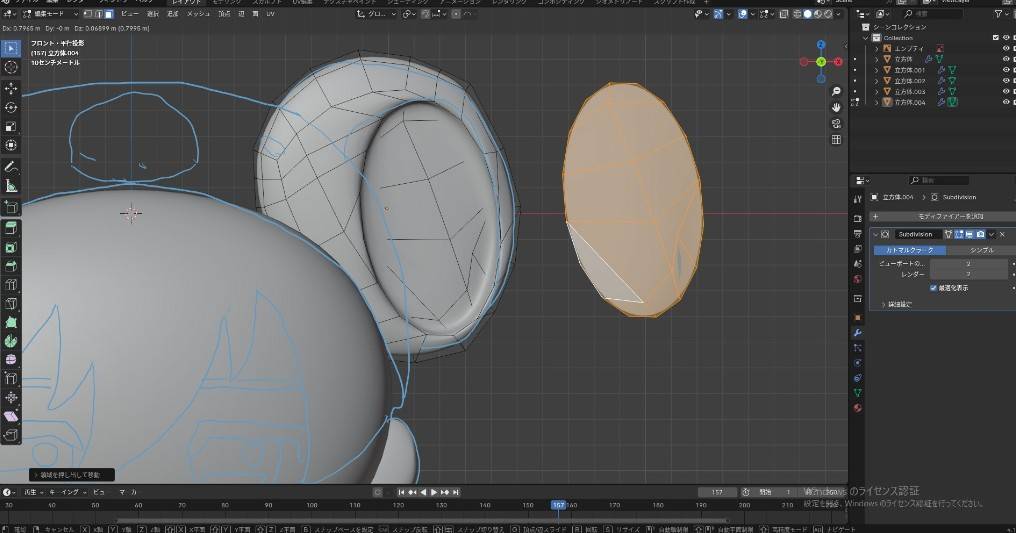Click the Box Select tool icon
This screenshot has width=1016, height=533.
[x=11, y=49]
